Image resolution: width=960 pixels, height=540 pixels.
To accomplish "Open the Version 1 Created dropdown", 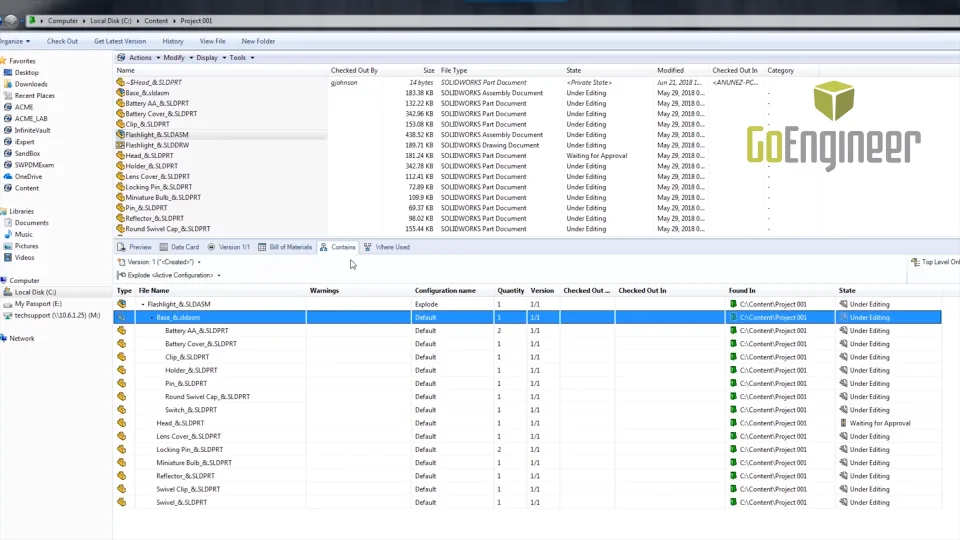I will 199,262.
